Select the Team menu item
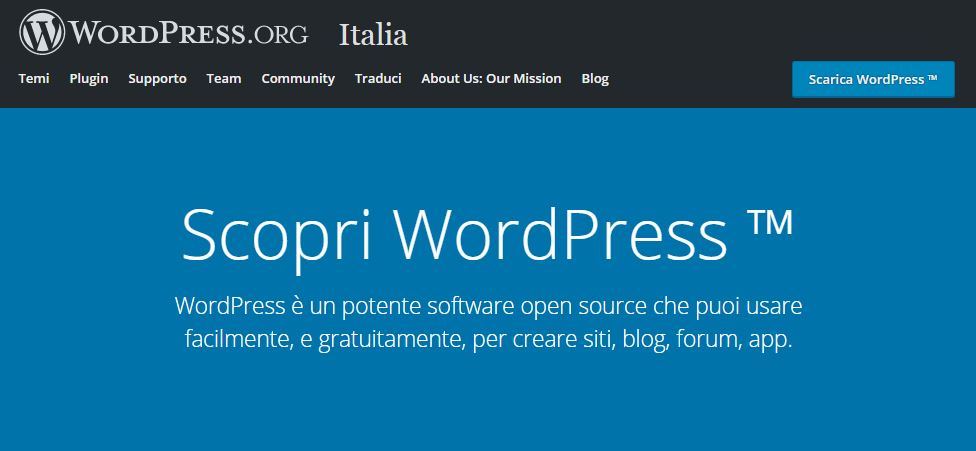This screenshot has height=451, width=976. pos(224,78)
